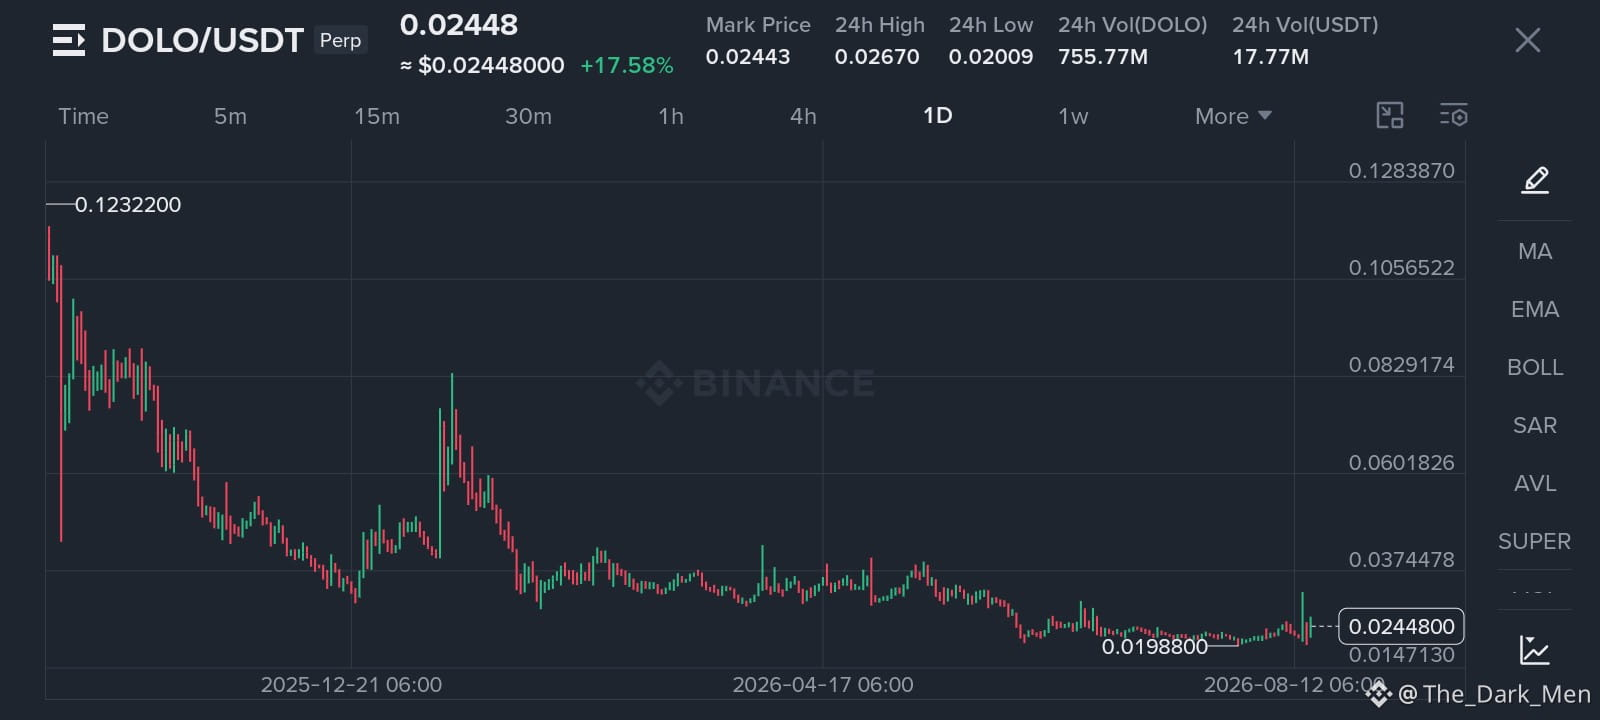Click the 0.0147130 price axis label

(1402, 655)
